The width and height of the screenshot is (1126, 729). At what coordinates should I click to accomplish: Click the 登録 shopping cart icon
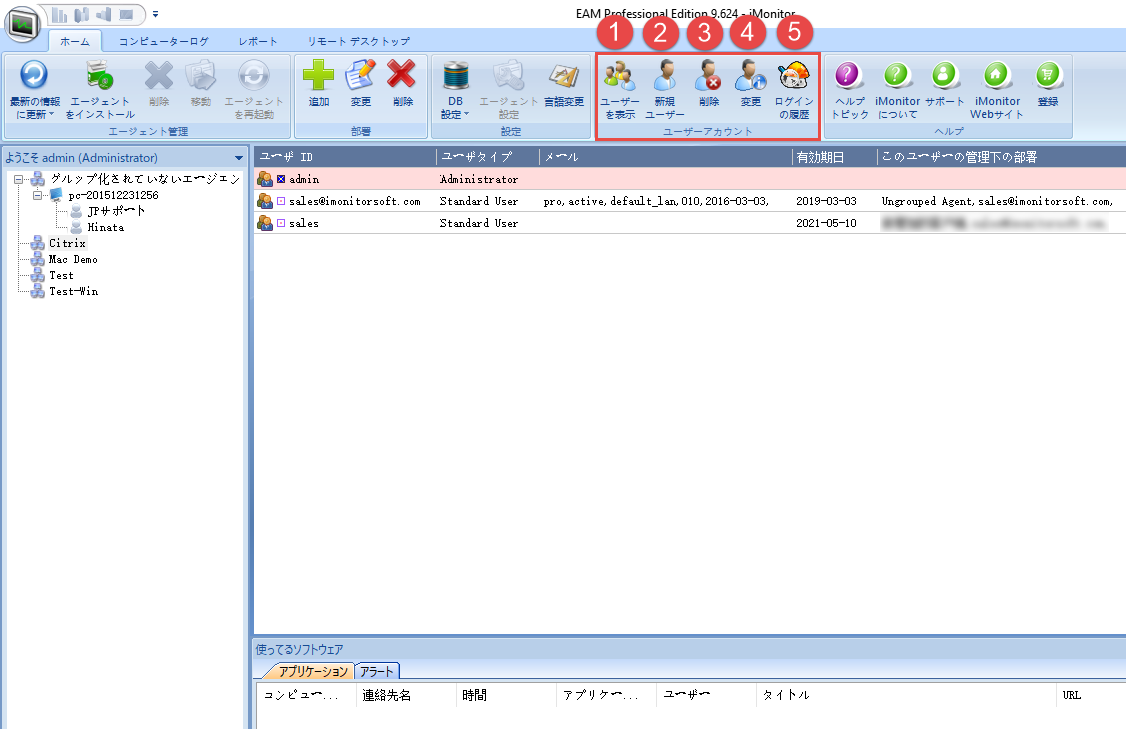click(x=1048, y=75)
